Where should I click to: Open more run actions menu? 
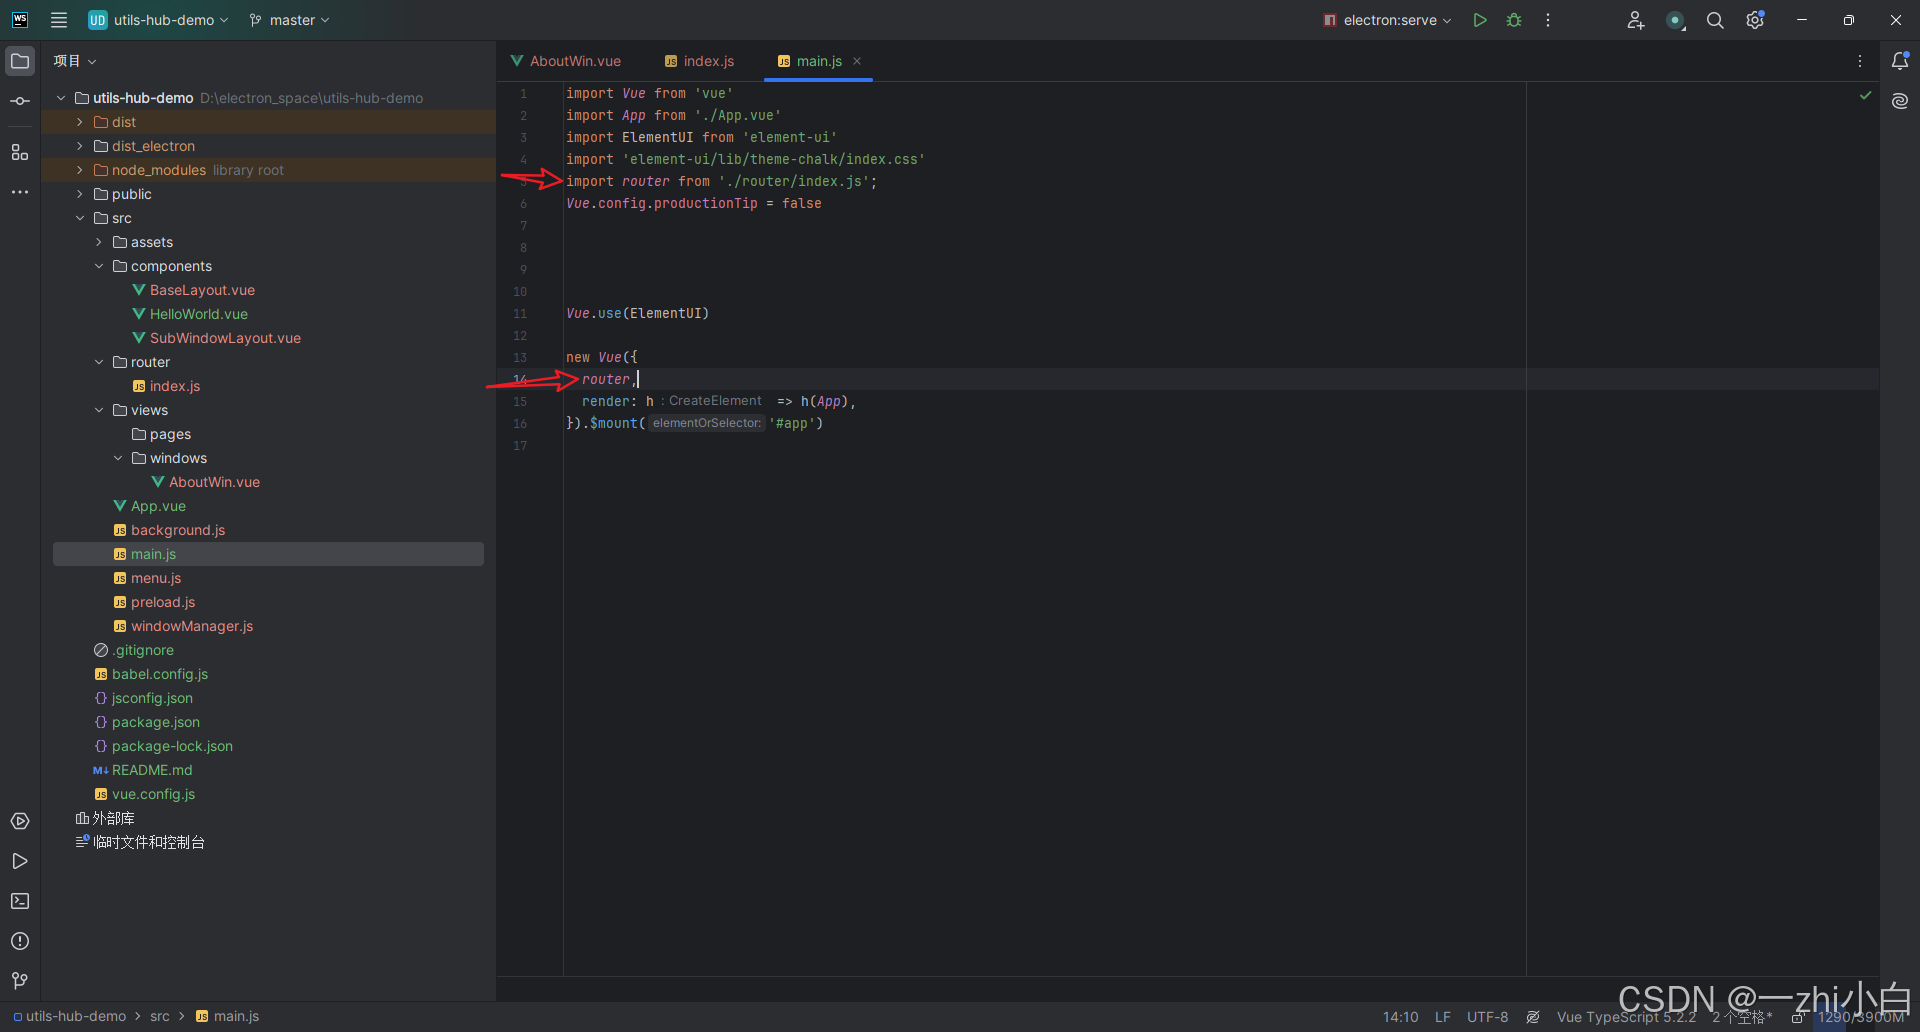(1548, 20)
